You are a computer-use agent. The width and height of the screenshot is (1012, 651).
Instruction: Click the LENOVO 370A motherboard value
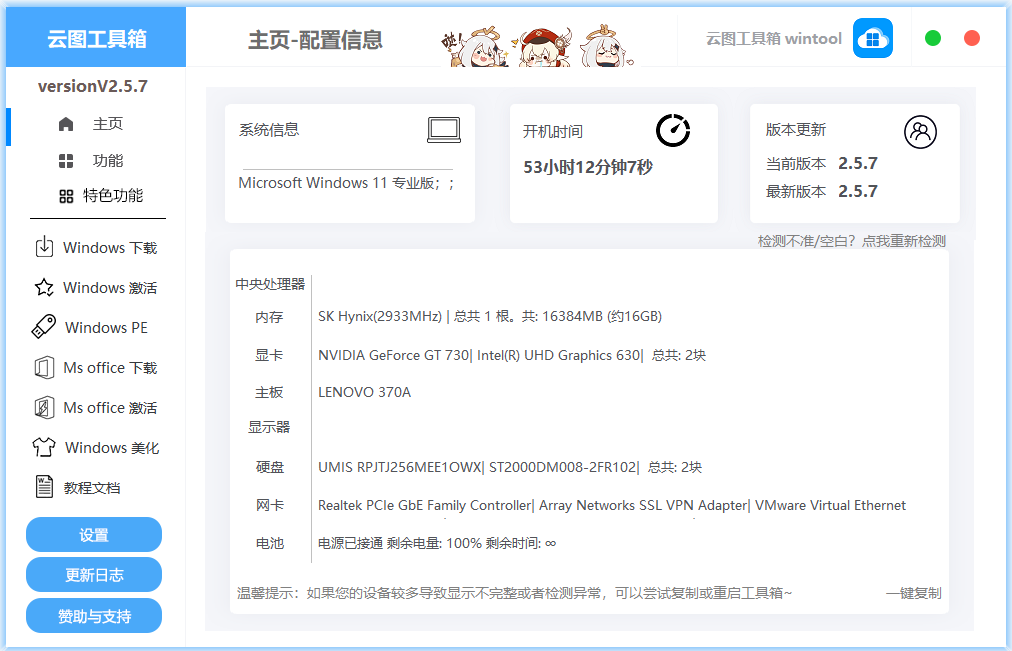[x=364, y=392]
